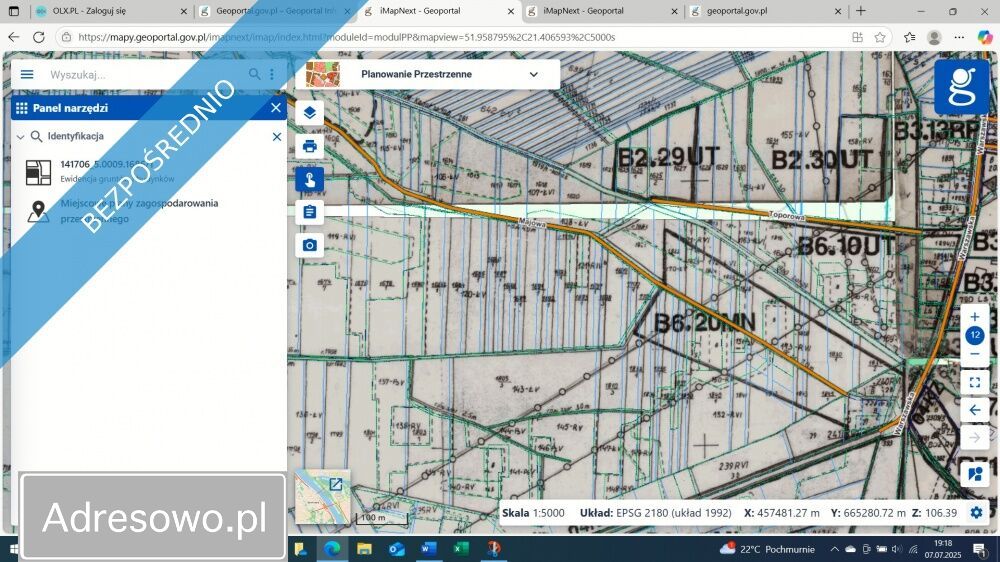Viewport: 1000px width, 562px height.
Task: Click the weather 22°C Pochmurnie widget
Action: tap(767, 549)
